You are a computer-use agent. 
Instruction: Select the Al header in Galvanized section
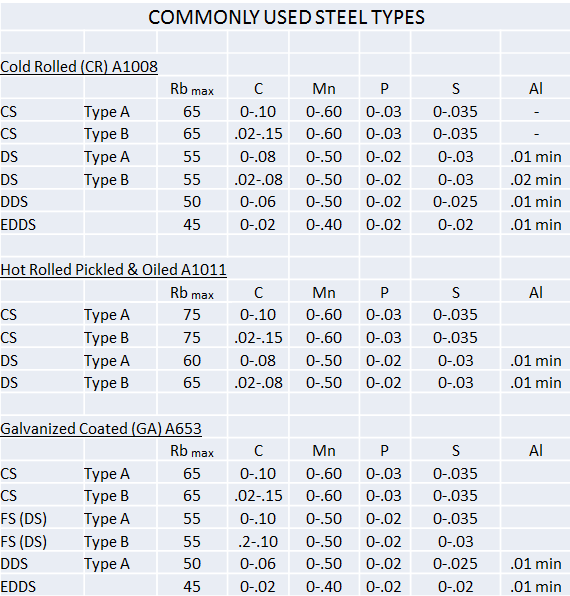tap(536, 451)
